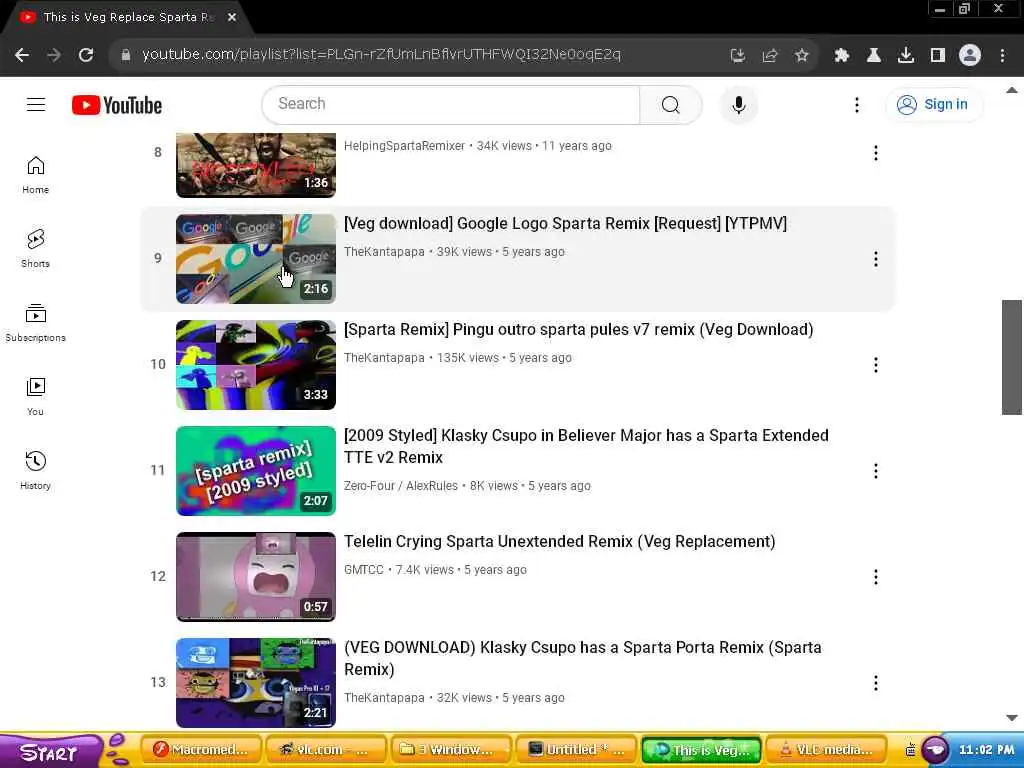Switch to vlc.com taskbar item
The width and height of the screenshot is (1024, 768).
325,750
